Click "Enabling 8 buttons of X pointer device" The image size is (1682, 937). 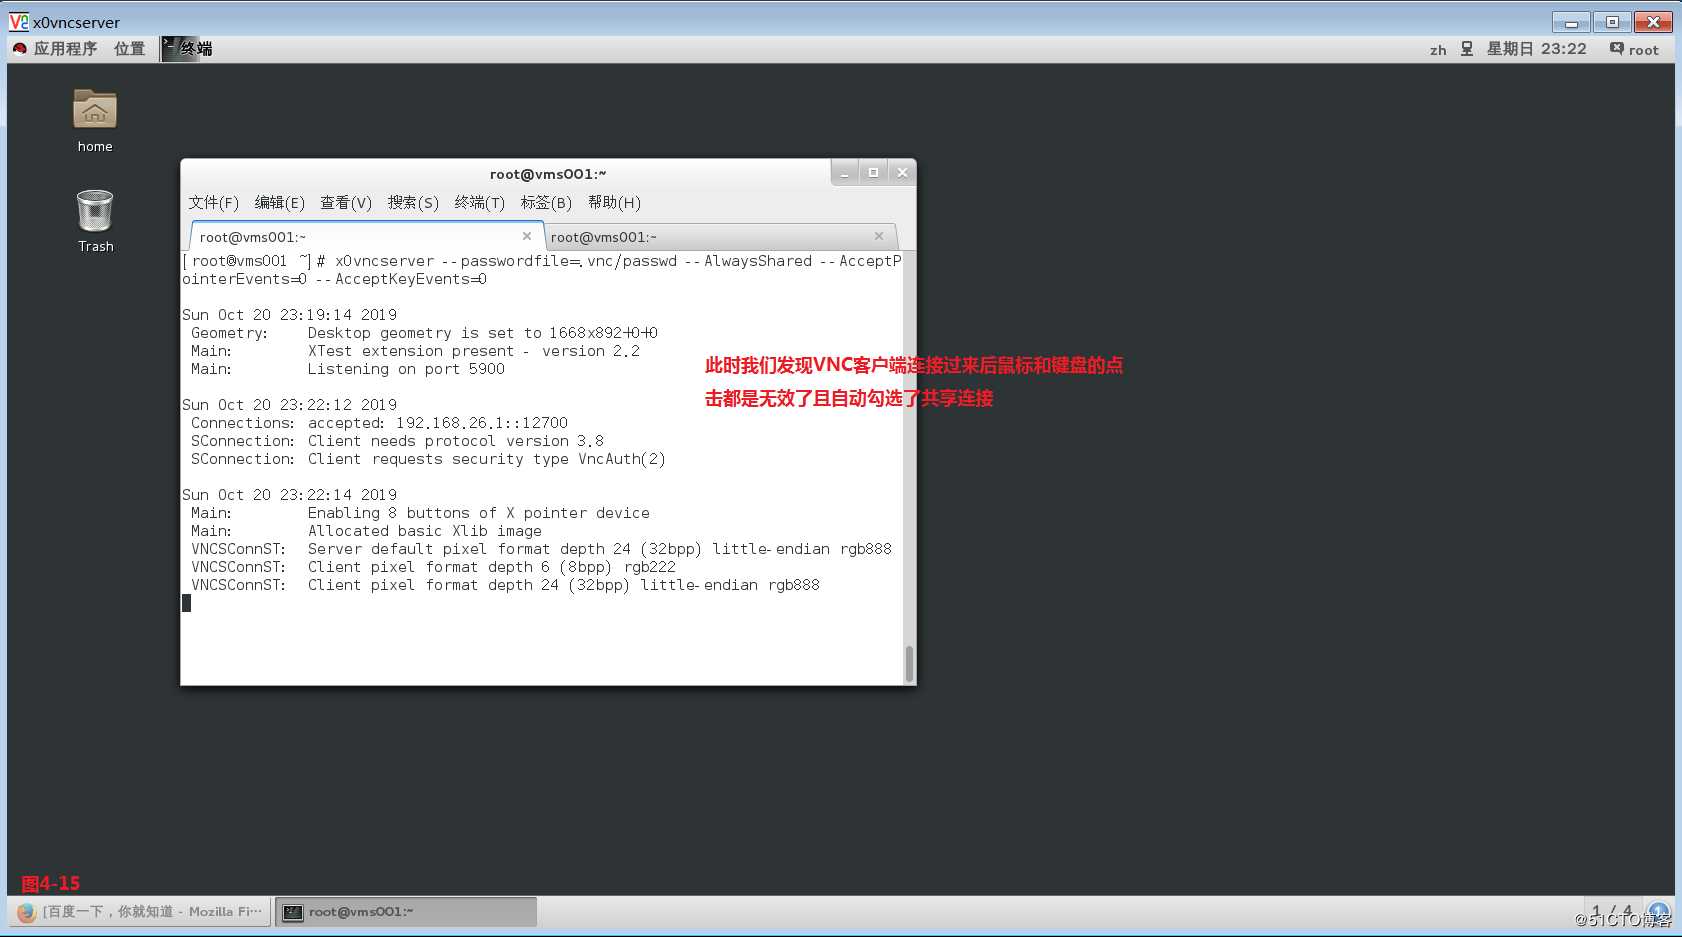(x=479, y=513)
